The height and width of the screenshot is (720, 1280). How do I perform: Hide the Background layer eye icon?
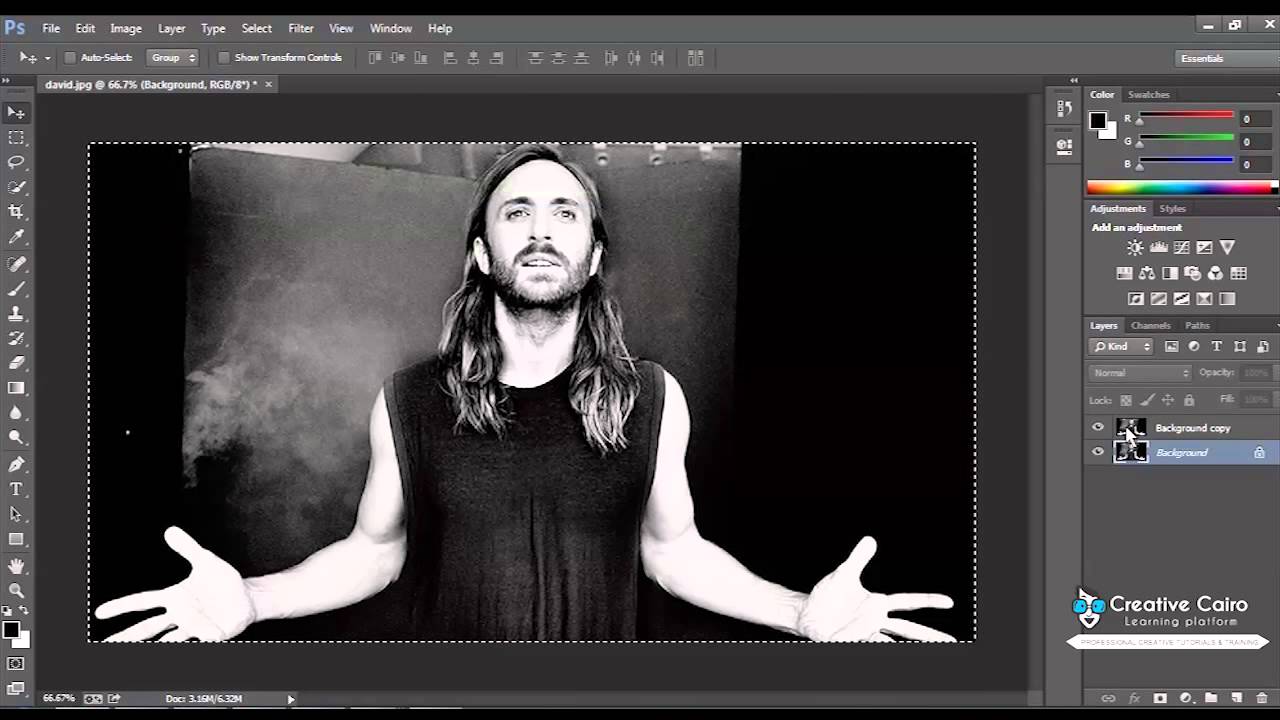[1098, 452]
